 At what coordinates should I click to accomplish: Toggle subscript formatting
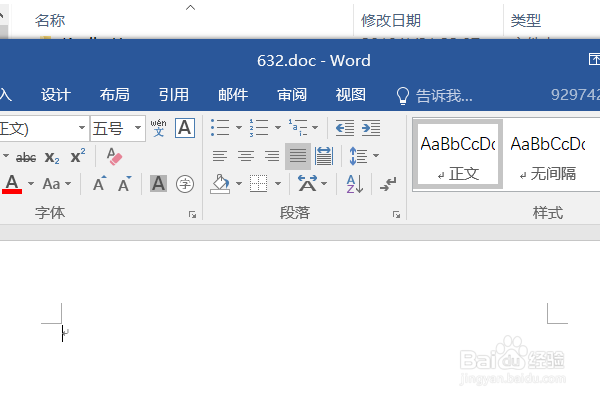coord(52,157)
